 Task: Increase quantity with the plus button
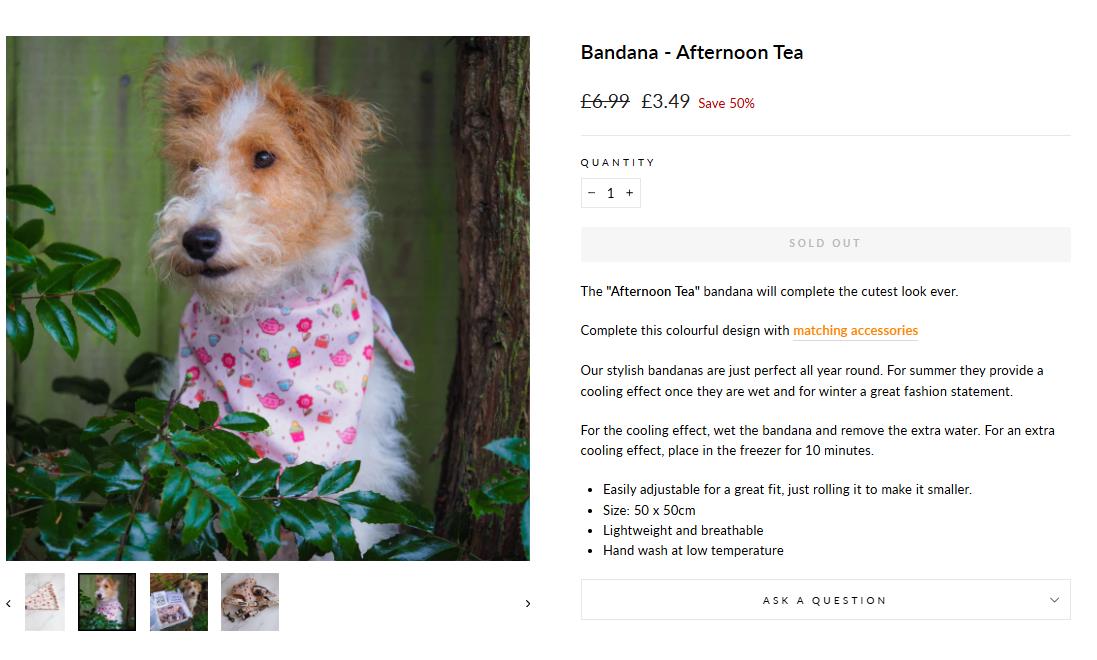pyautogui.click(x=629, y=193)
